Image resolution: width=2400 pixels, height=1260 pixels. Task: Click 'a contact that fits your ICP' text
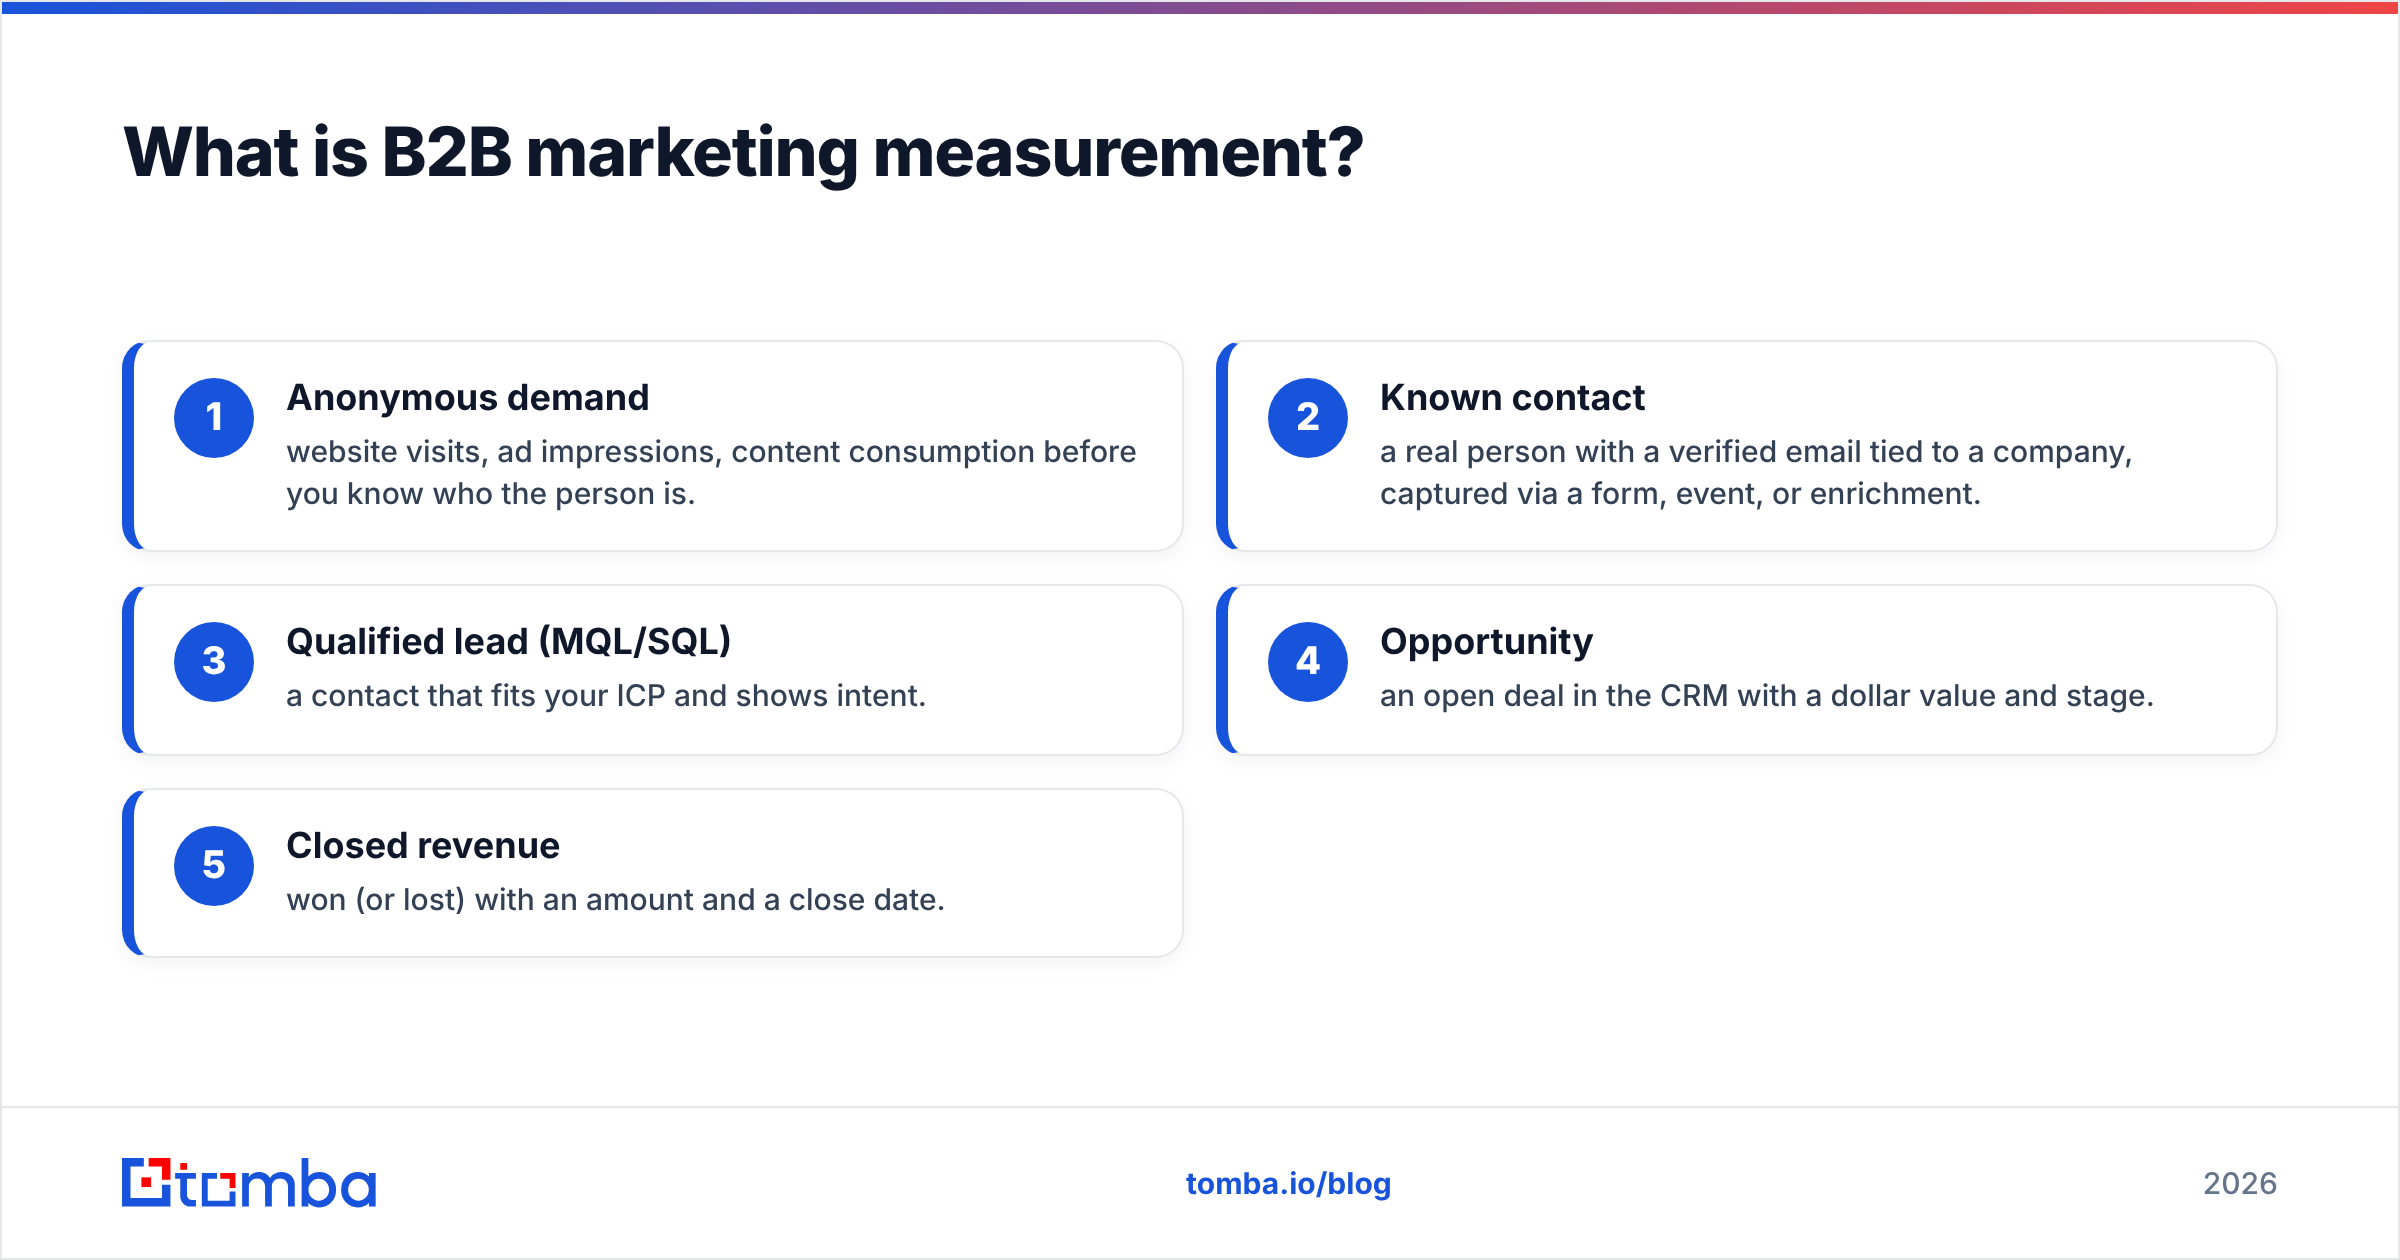pos(606,696)
